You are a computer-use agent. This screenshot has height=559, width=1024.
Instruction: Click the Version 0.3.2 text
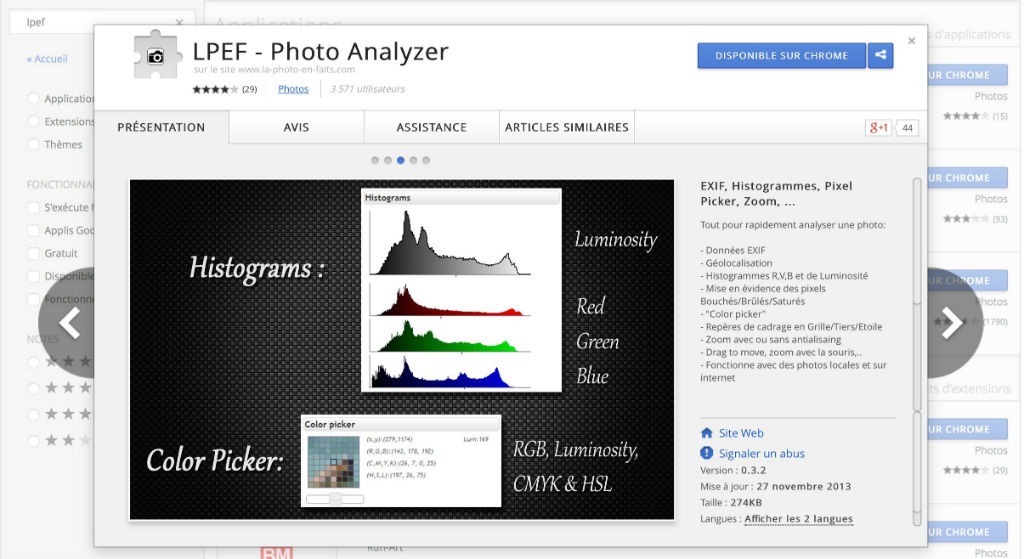click(x=733, y=470)
